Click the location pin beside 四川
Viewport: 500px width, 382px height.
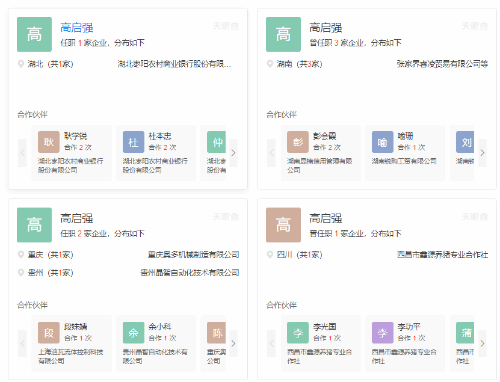(x=270, y=255)
